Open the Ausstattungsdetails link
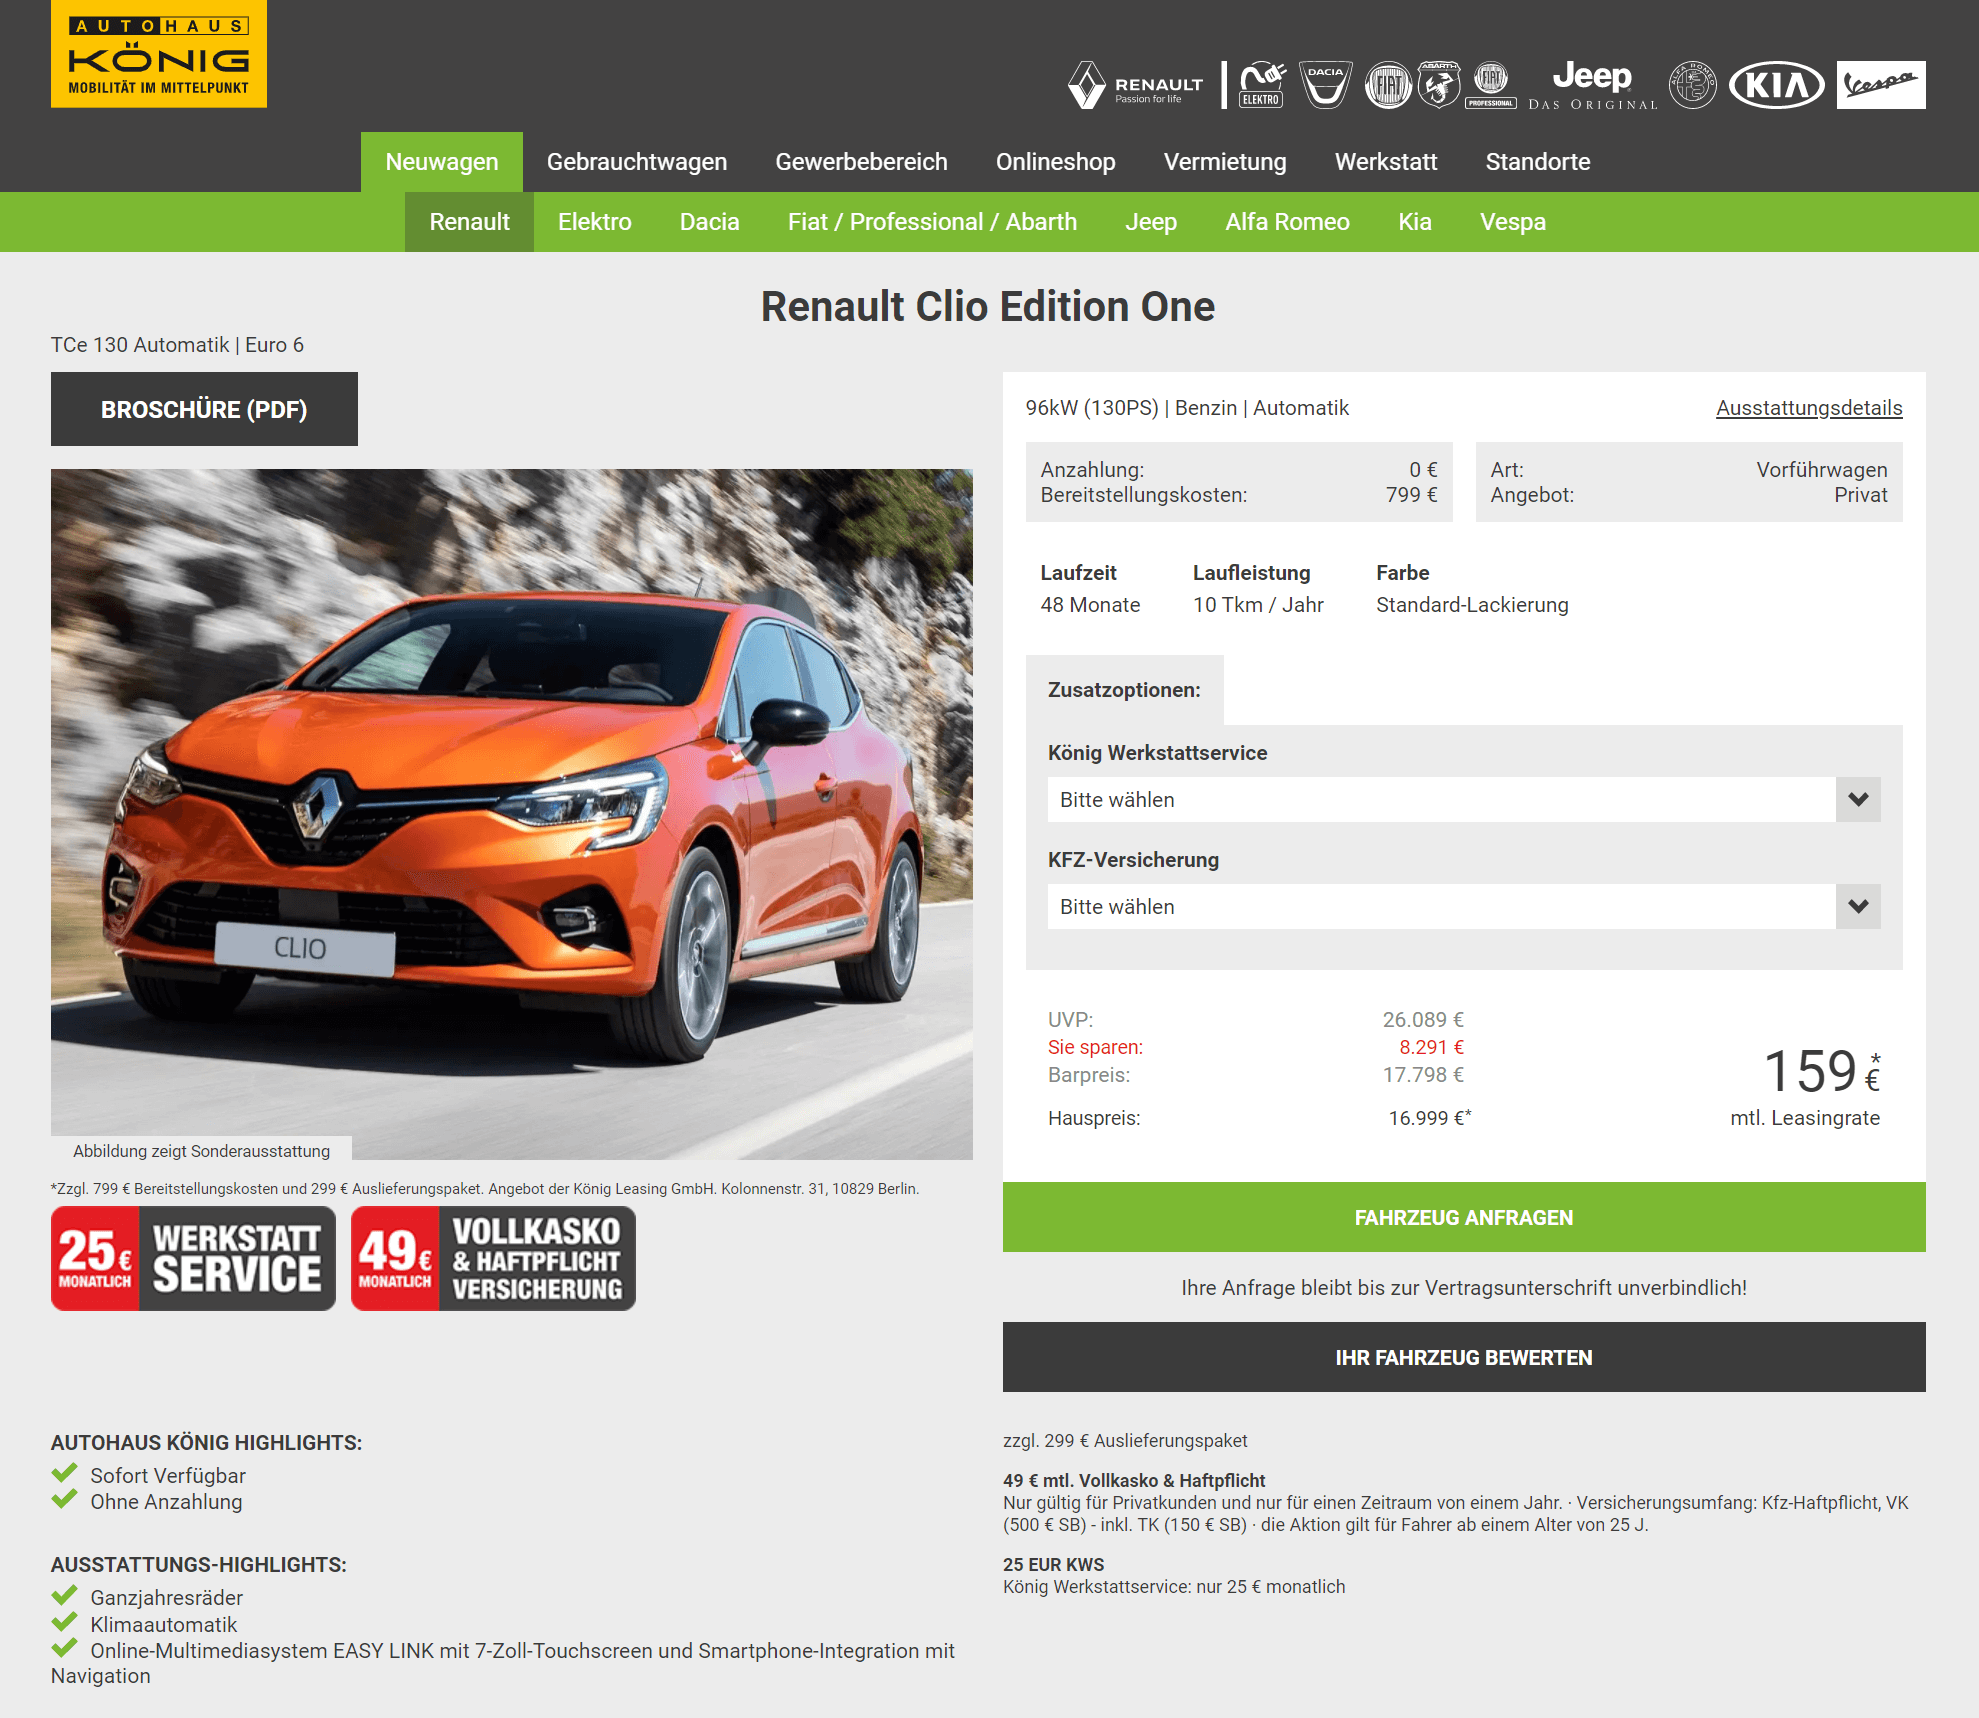The image size is (1979, 1718). pos(1809,408)
